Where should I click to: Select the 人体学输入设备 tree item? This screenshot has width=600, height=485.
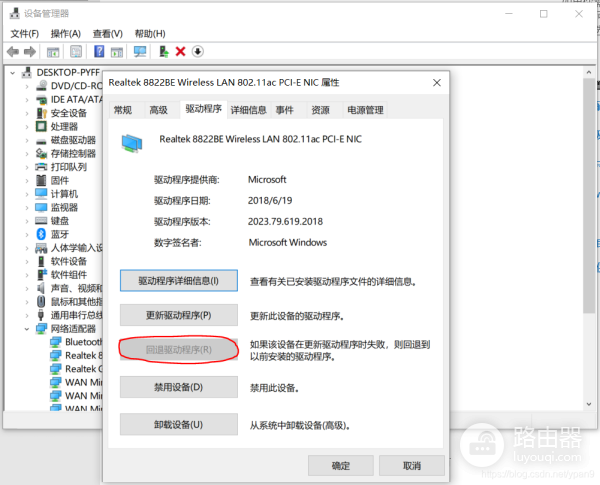(70, 248)
